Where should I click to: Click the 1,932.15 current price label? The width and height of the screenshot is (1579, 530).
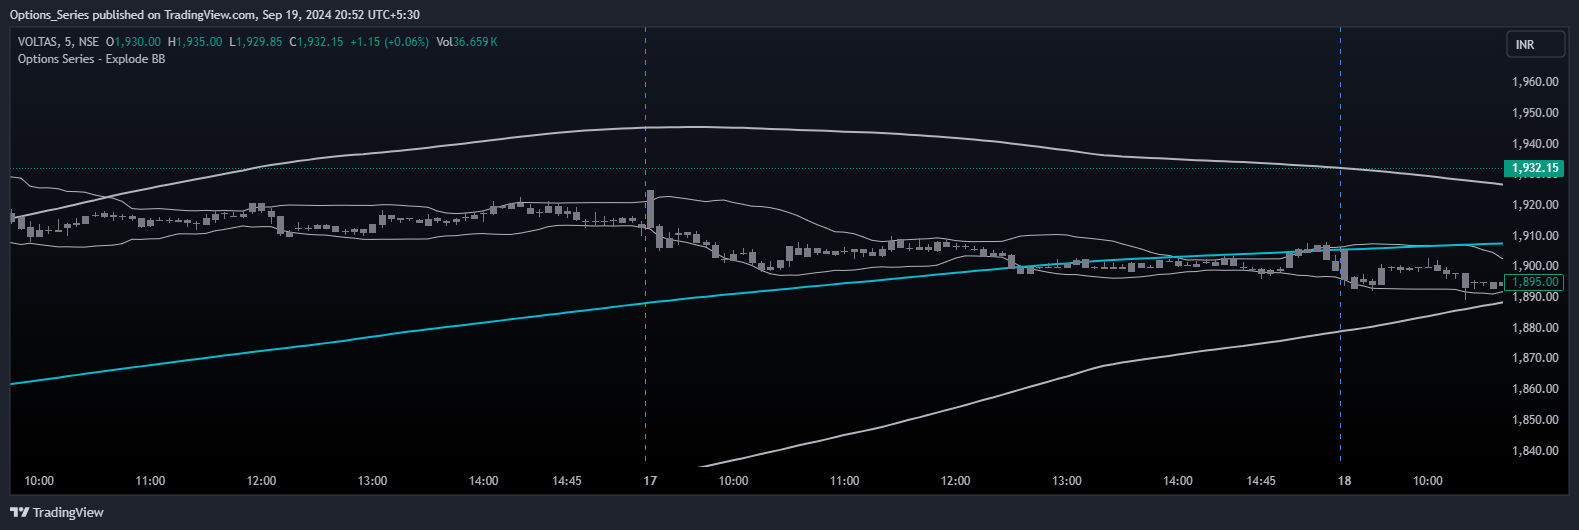(1535, 168)
